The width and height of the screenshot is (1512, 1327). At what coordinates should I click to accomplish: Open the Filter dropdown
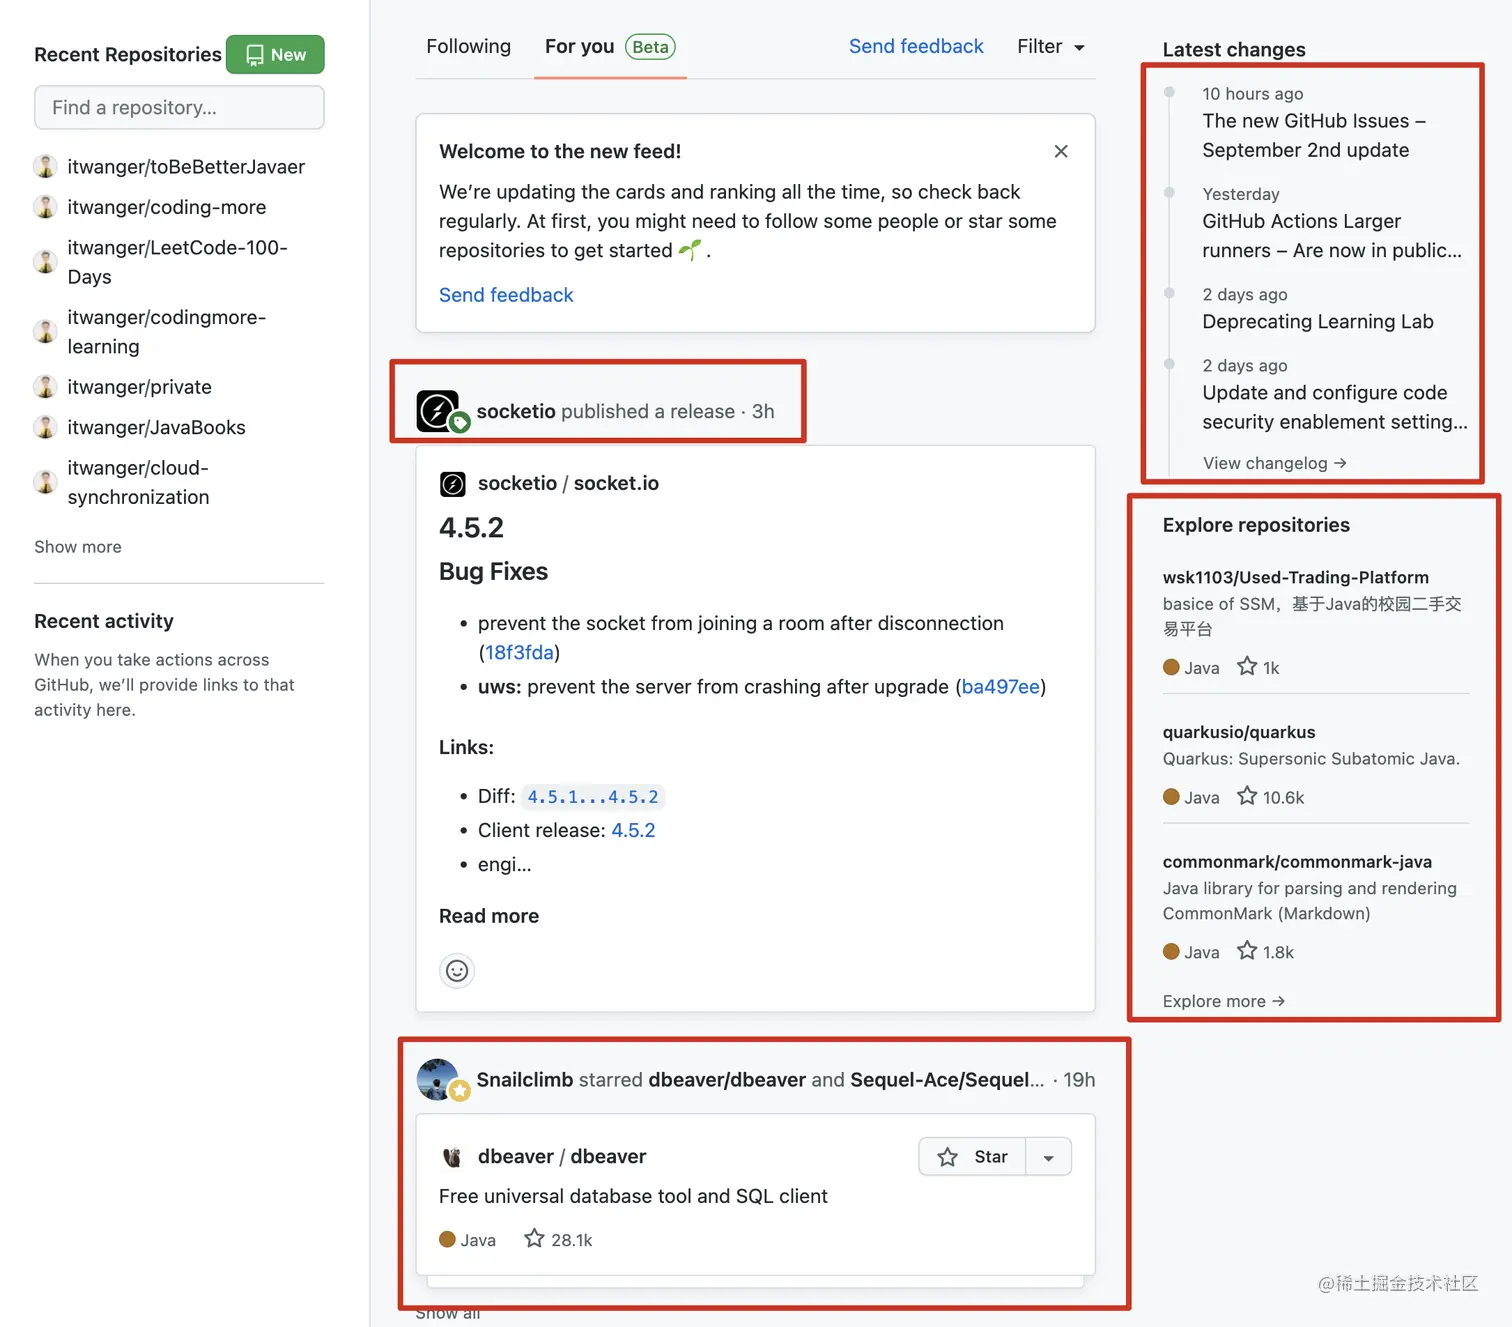click(x=1051, y=46)
